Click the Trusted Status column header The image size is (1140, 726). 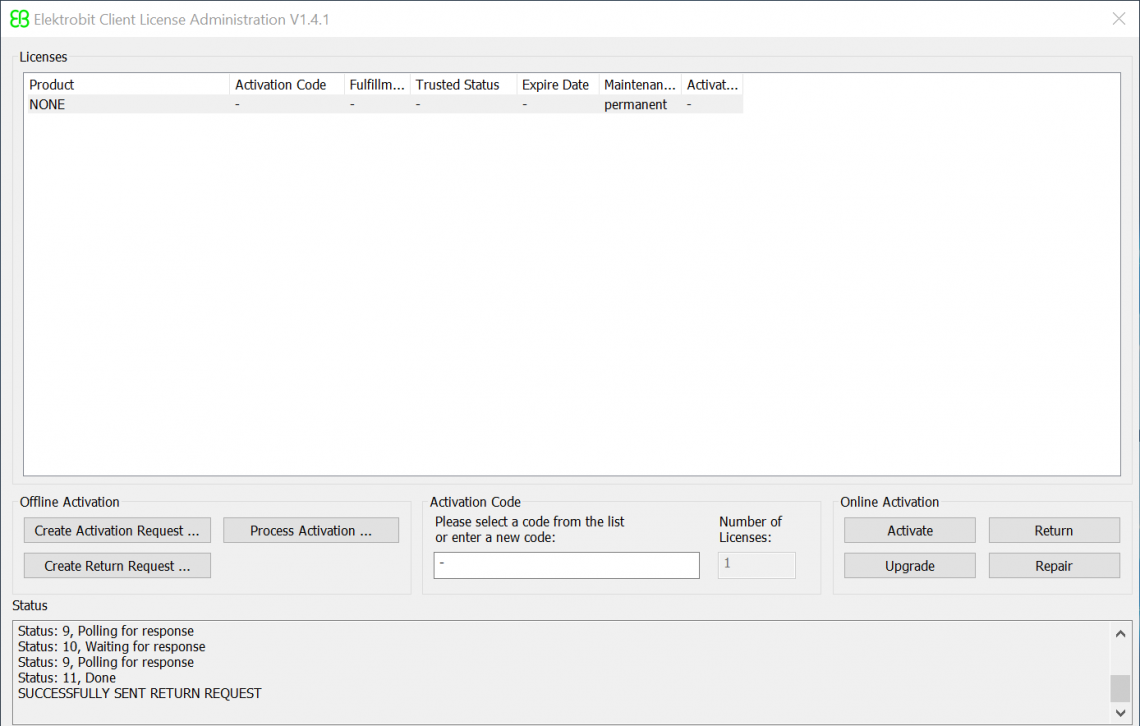tap(463, 85)
